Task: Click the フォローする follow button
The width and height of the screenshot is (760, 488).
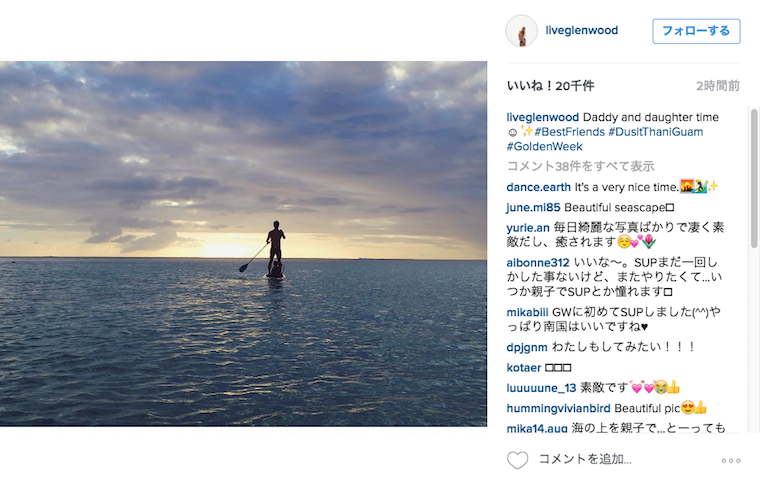Action: 696,31
